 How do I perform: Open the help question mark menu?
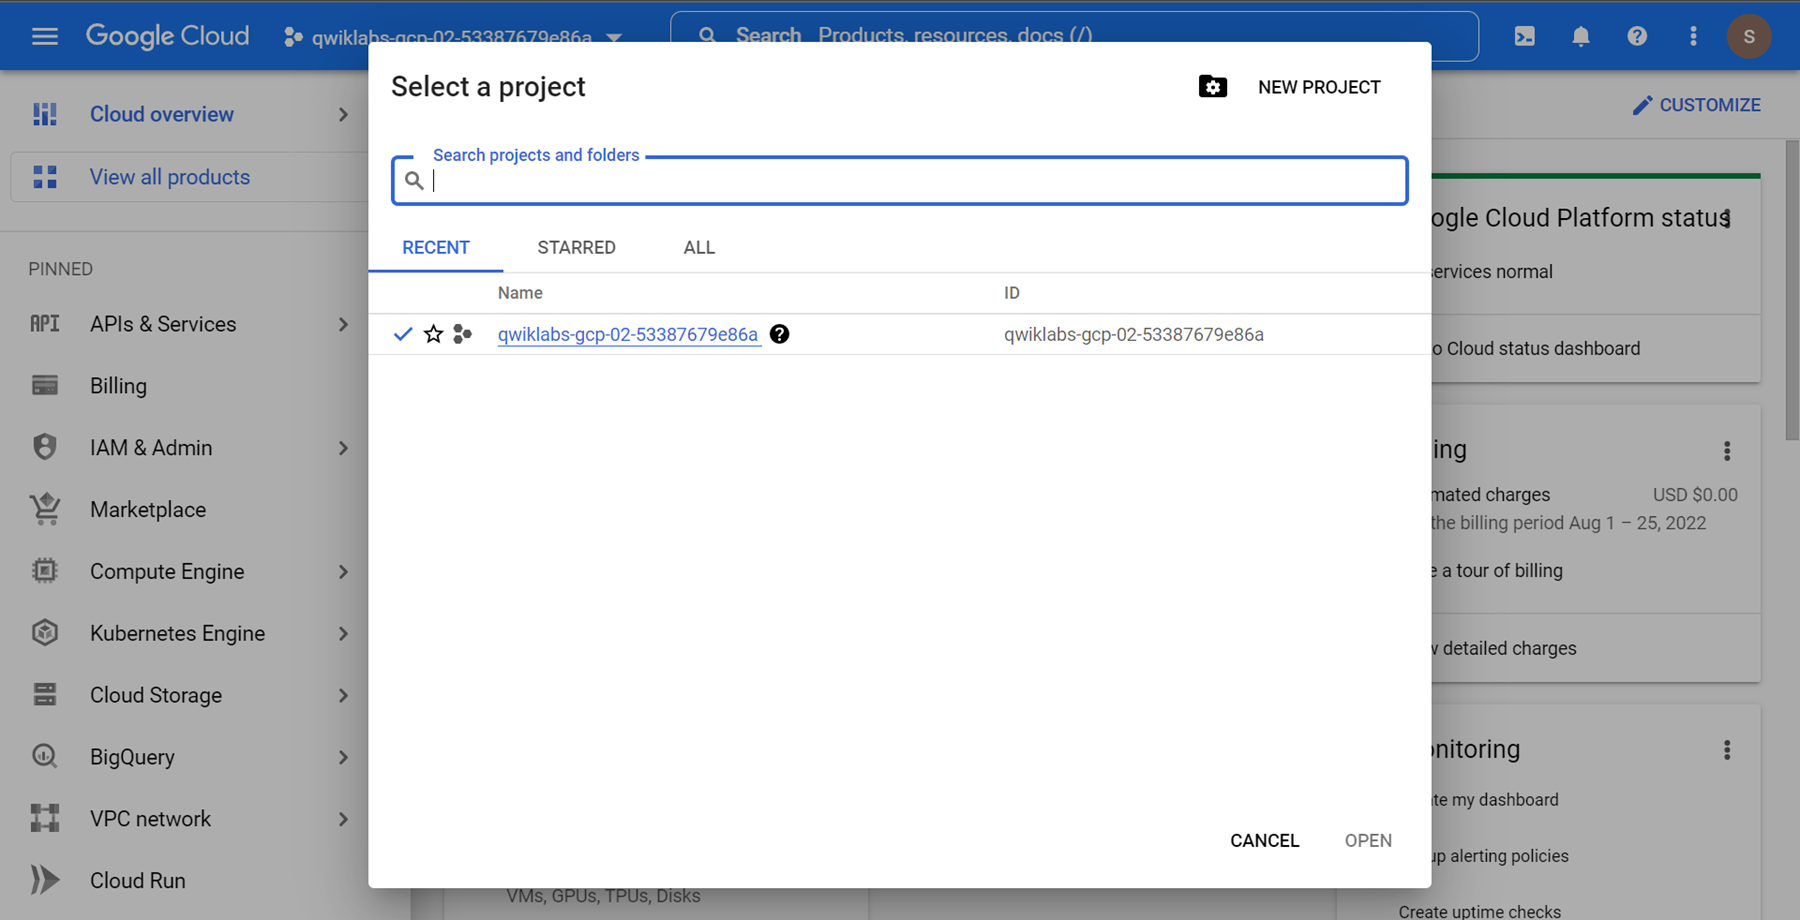coord(1637,37)
